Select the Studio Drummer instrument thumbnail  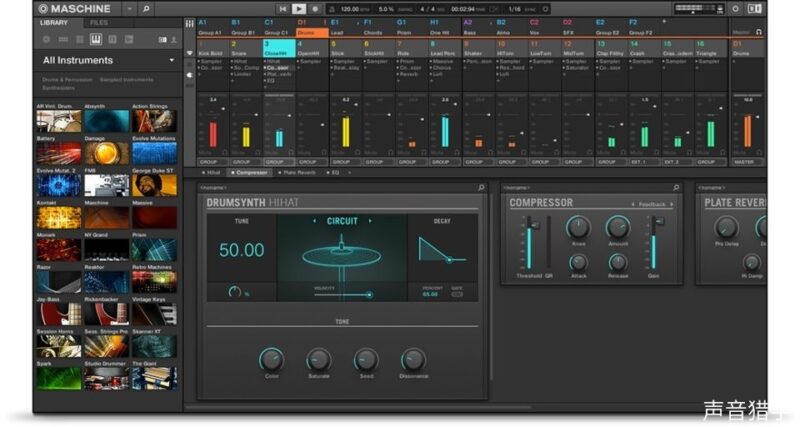click(107, 378)
